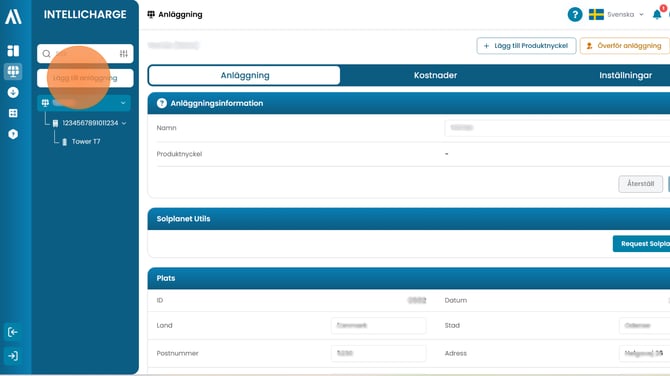Open the dashboard icon in sidebar

[x=13, y=50]
